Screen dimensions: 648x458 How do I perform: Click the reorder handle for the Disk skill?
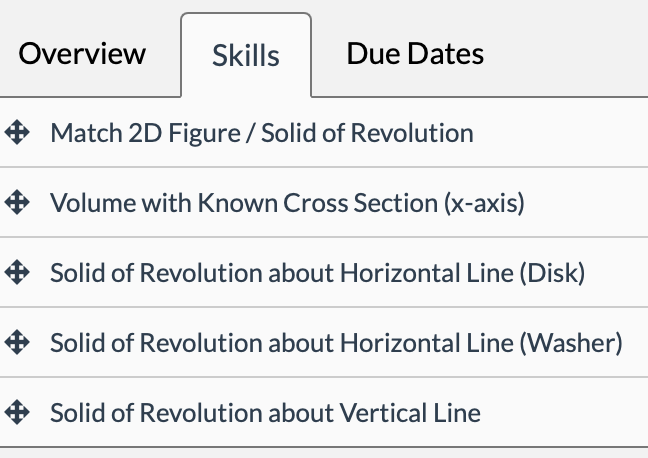tap(15, 272)
